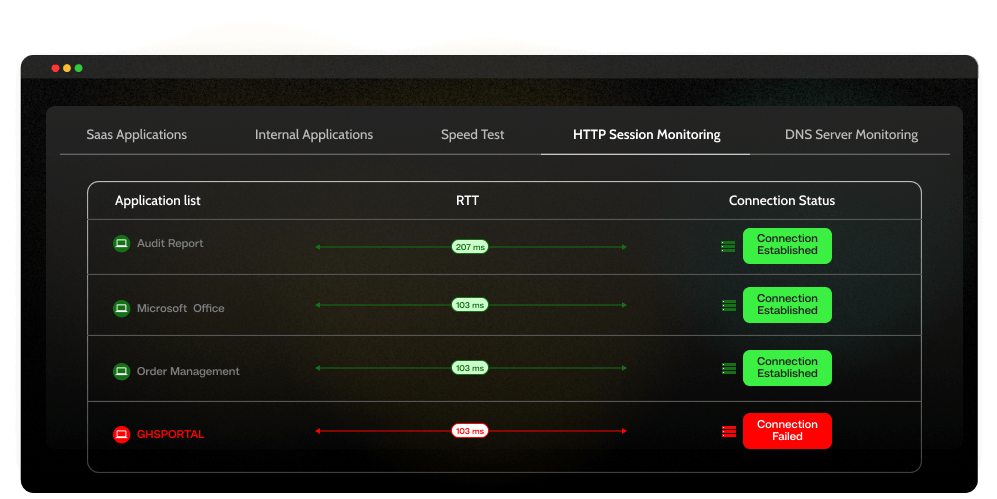Click the red GHSPORTAL laptop icon
The image size is (997, 499).
121,434
